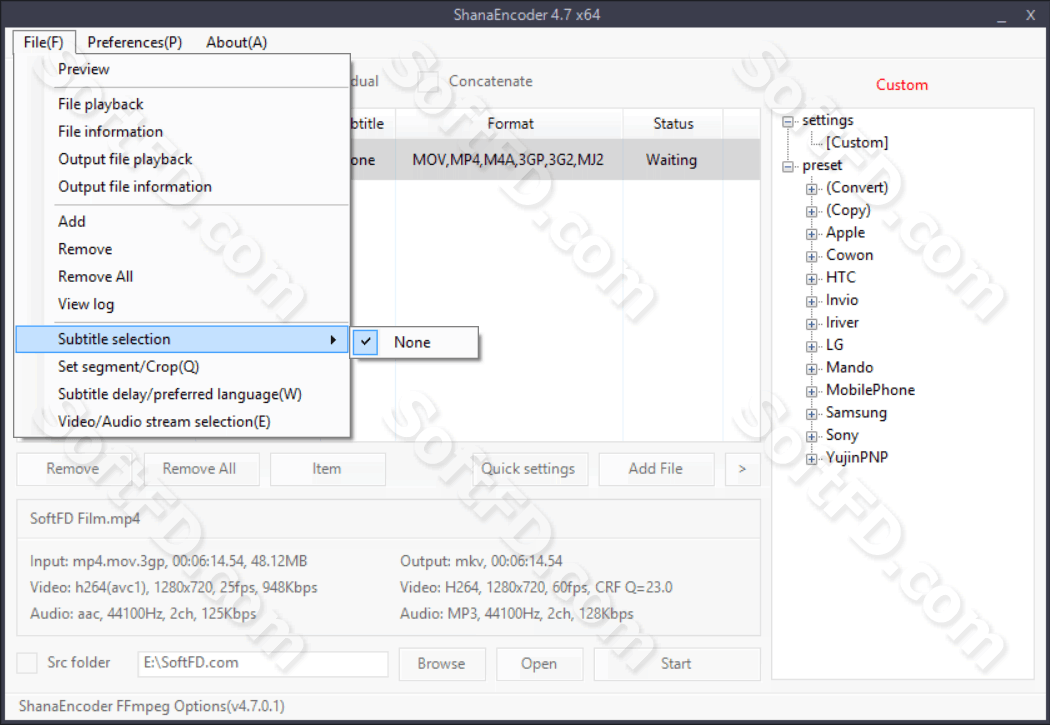This screenshot has width=1050, height=725.
Task: Toggle the Concatenate checkbox
Action: click(x=428, y=82)
